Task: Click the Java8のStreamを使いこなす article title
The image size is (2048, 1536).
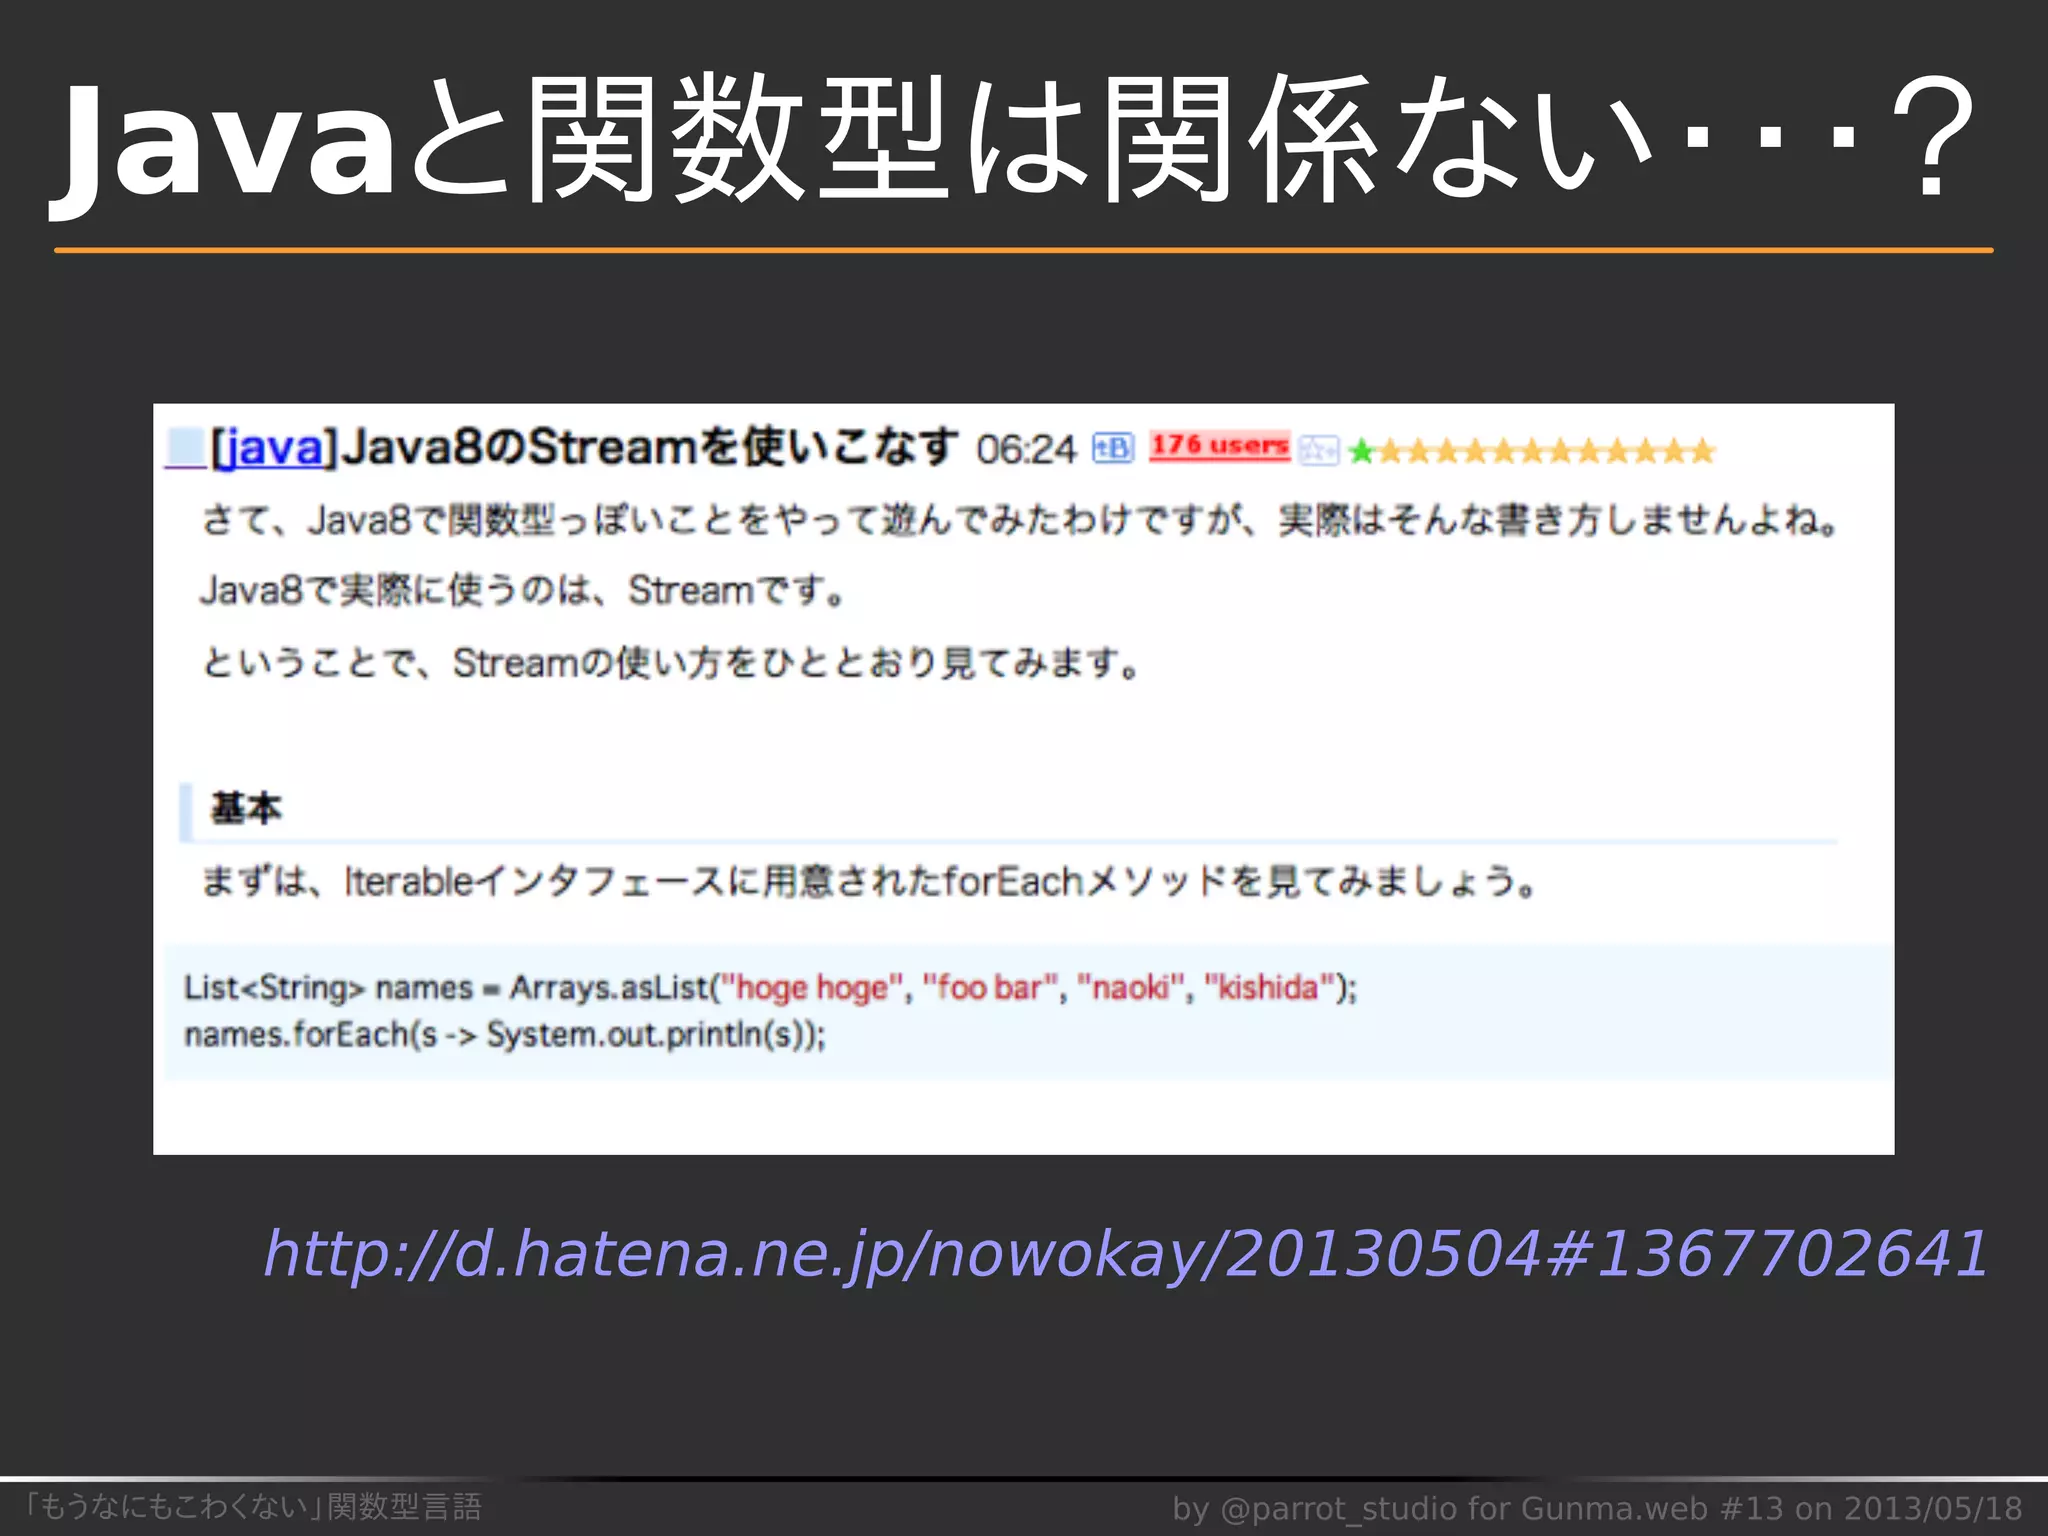Action: click(x=649, y=447)
